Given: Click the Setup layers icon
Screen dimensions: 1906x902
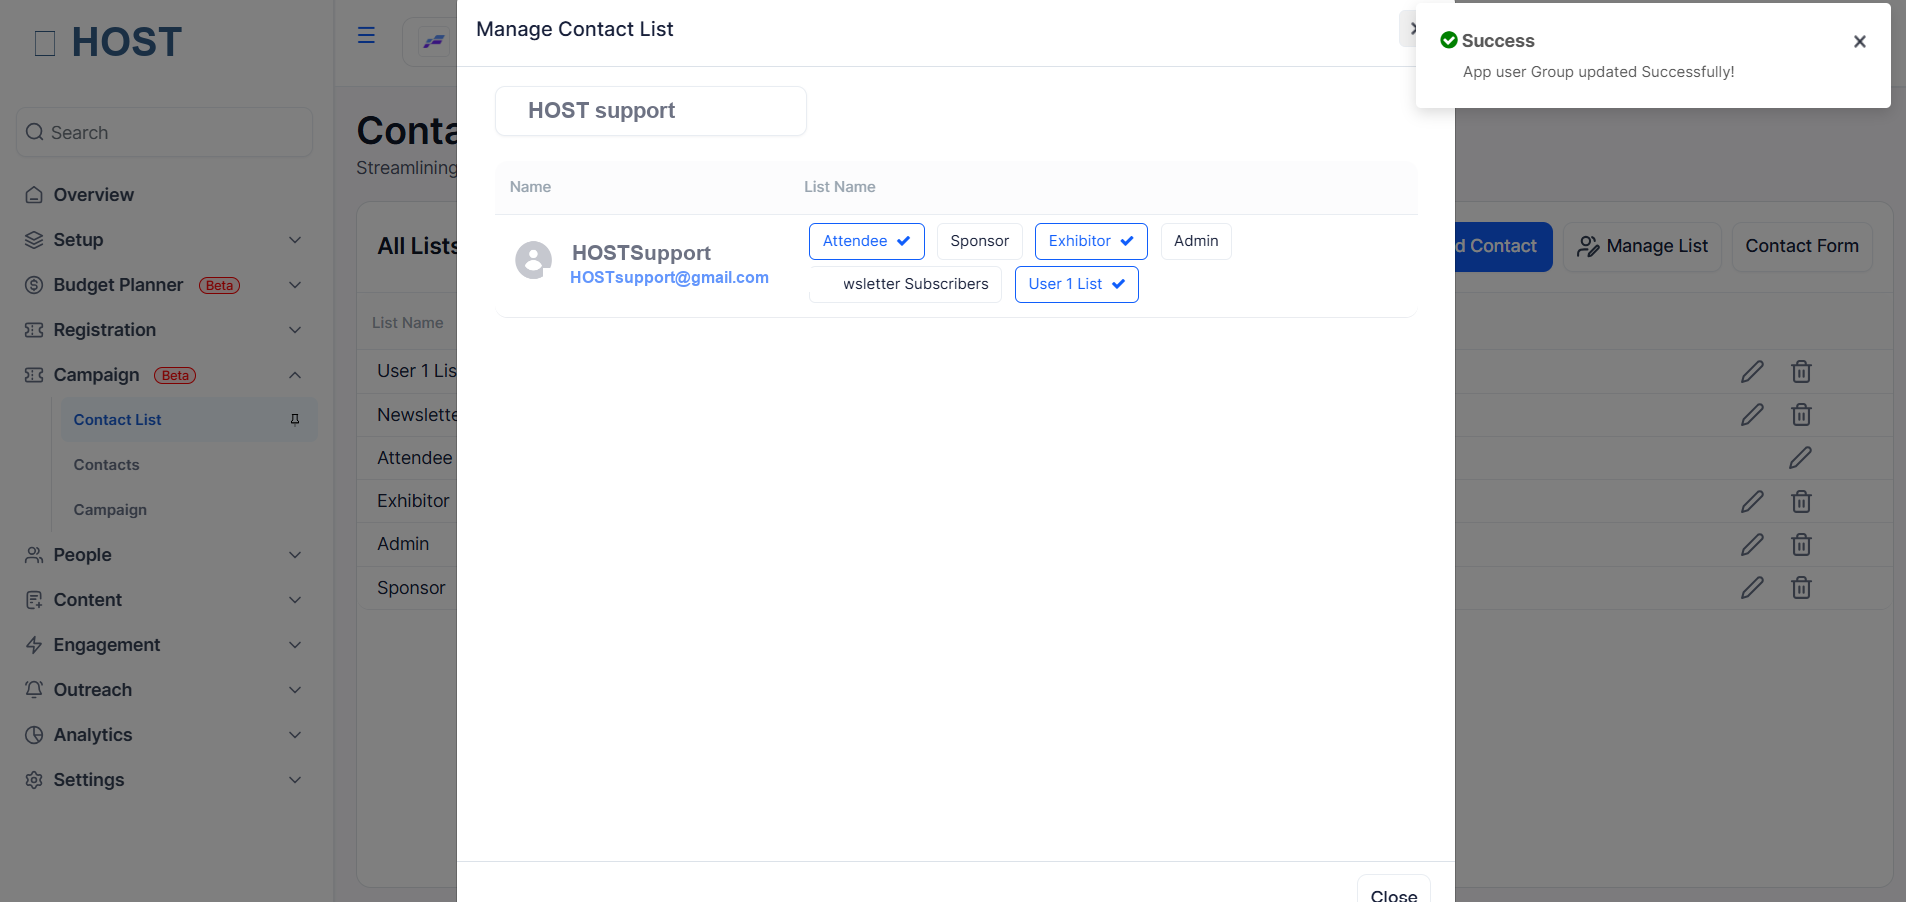Looking at the screenshot, I should [34, 240].
